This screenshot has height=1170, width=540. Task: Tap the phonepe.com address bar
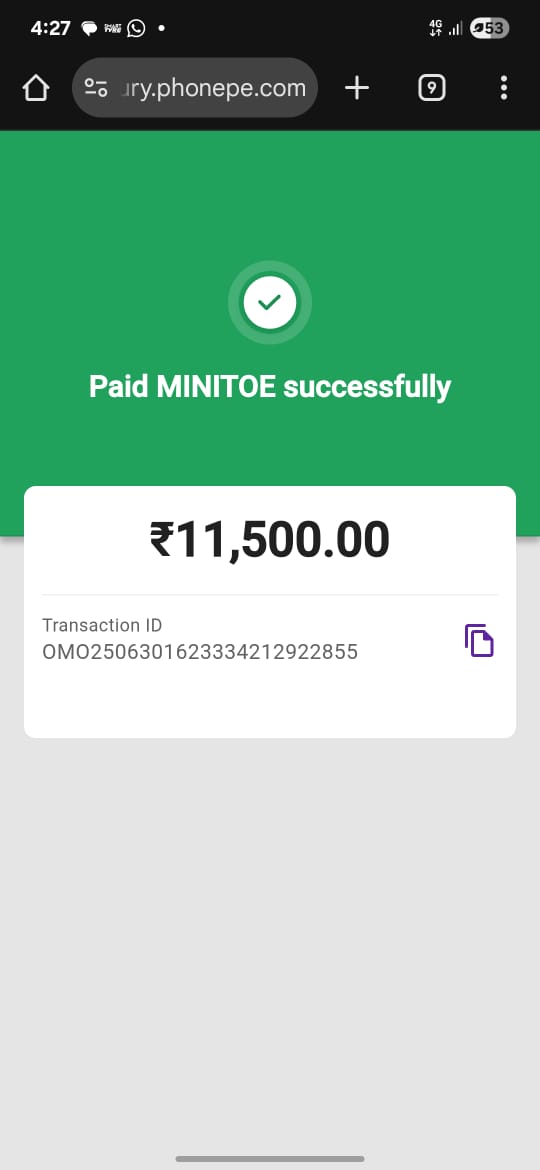pos(195,87)
